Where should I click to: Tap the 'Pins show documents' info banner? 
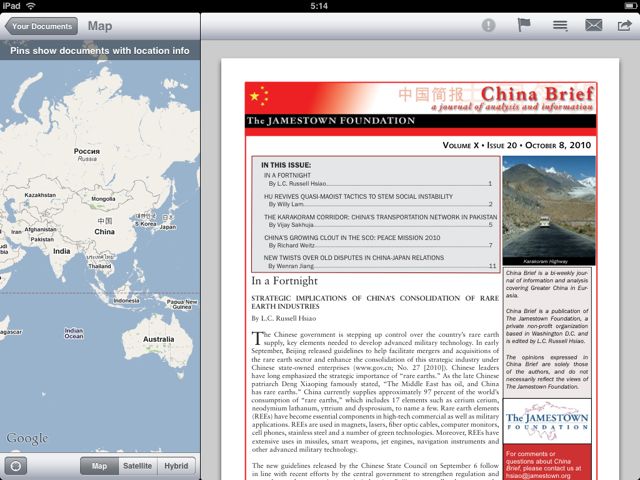(x=100, y=51)
